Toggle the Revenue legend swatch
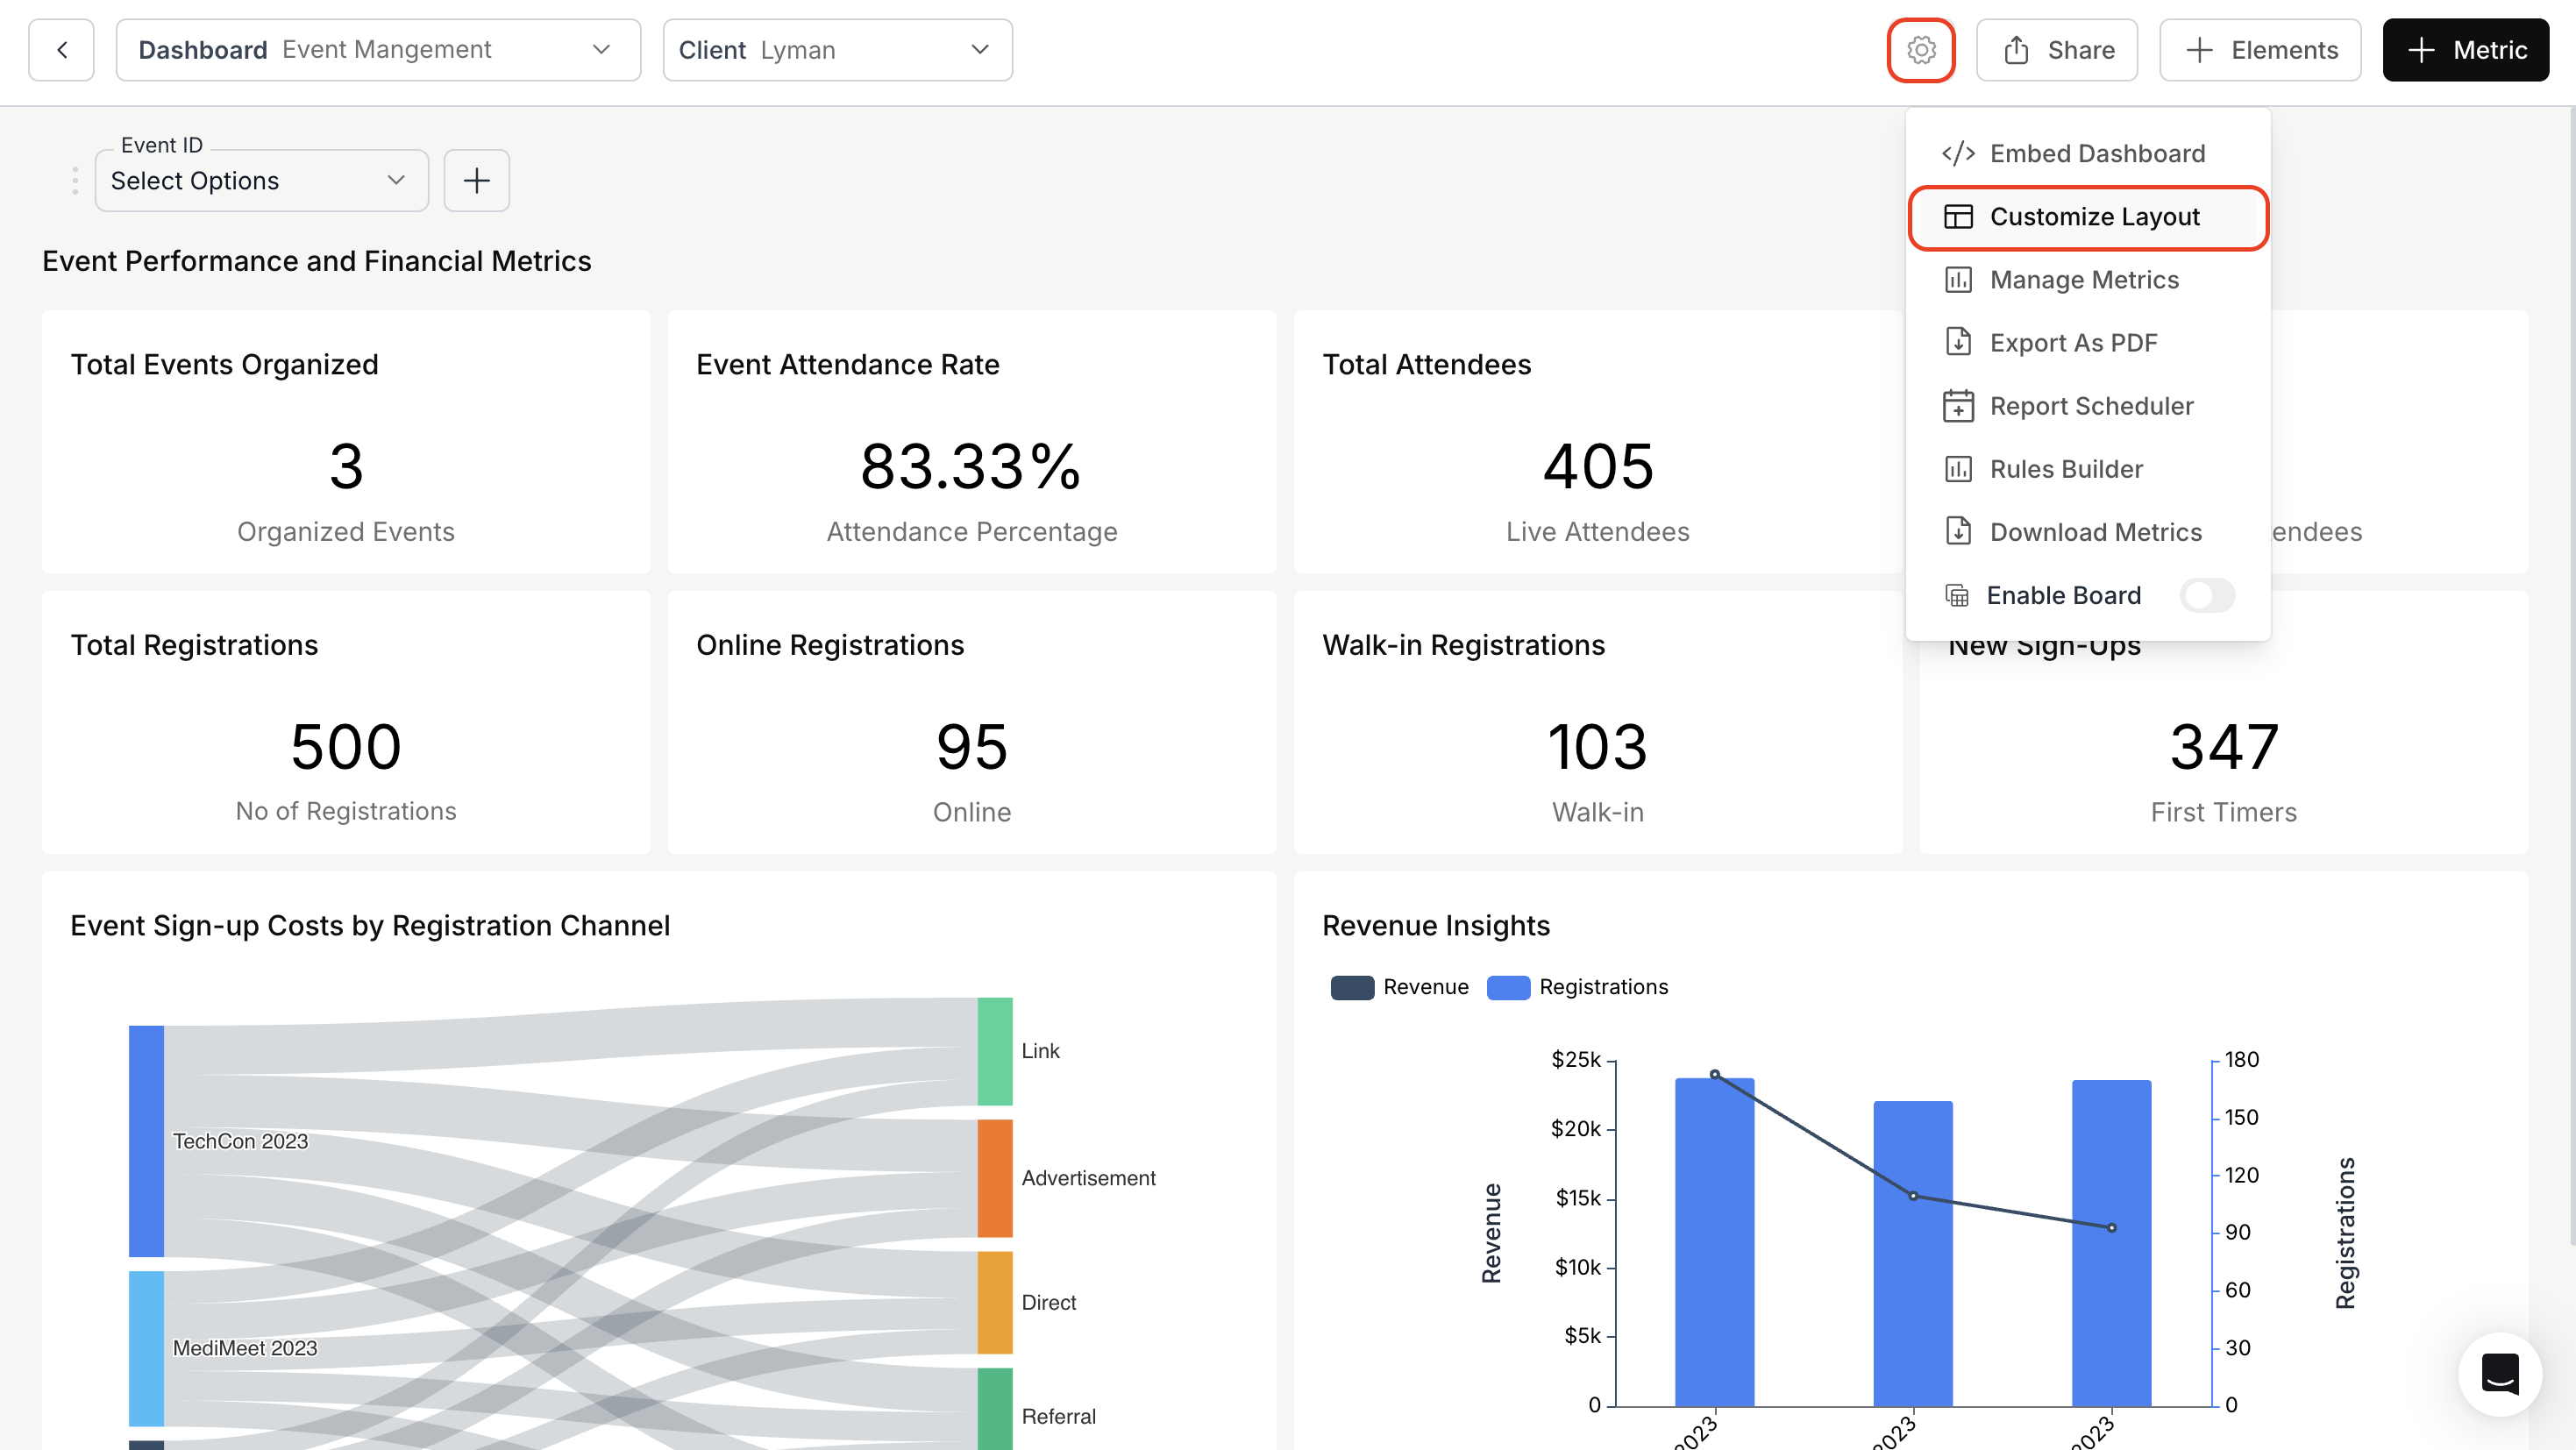Screen dimensions: 2576x1450 [1352, 987]
